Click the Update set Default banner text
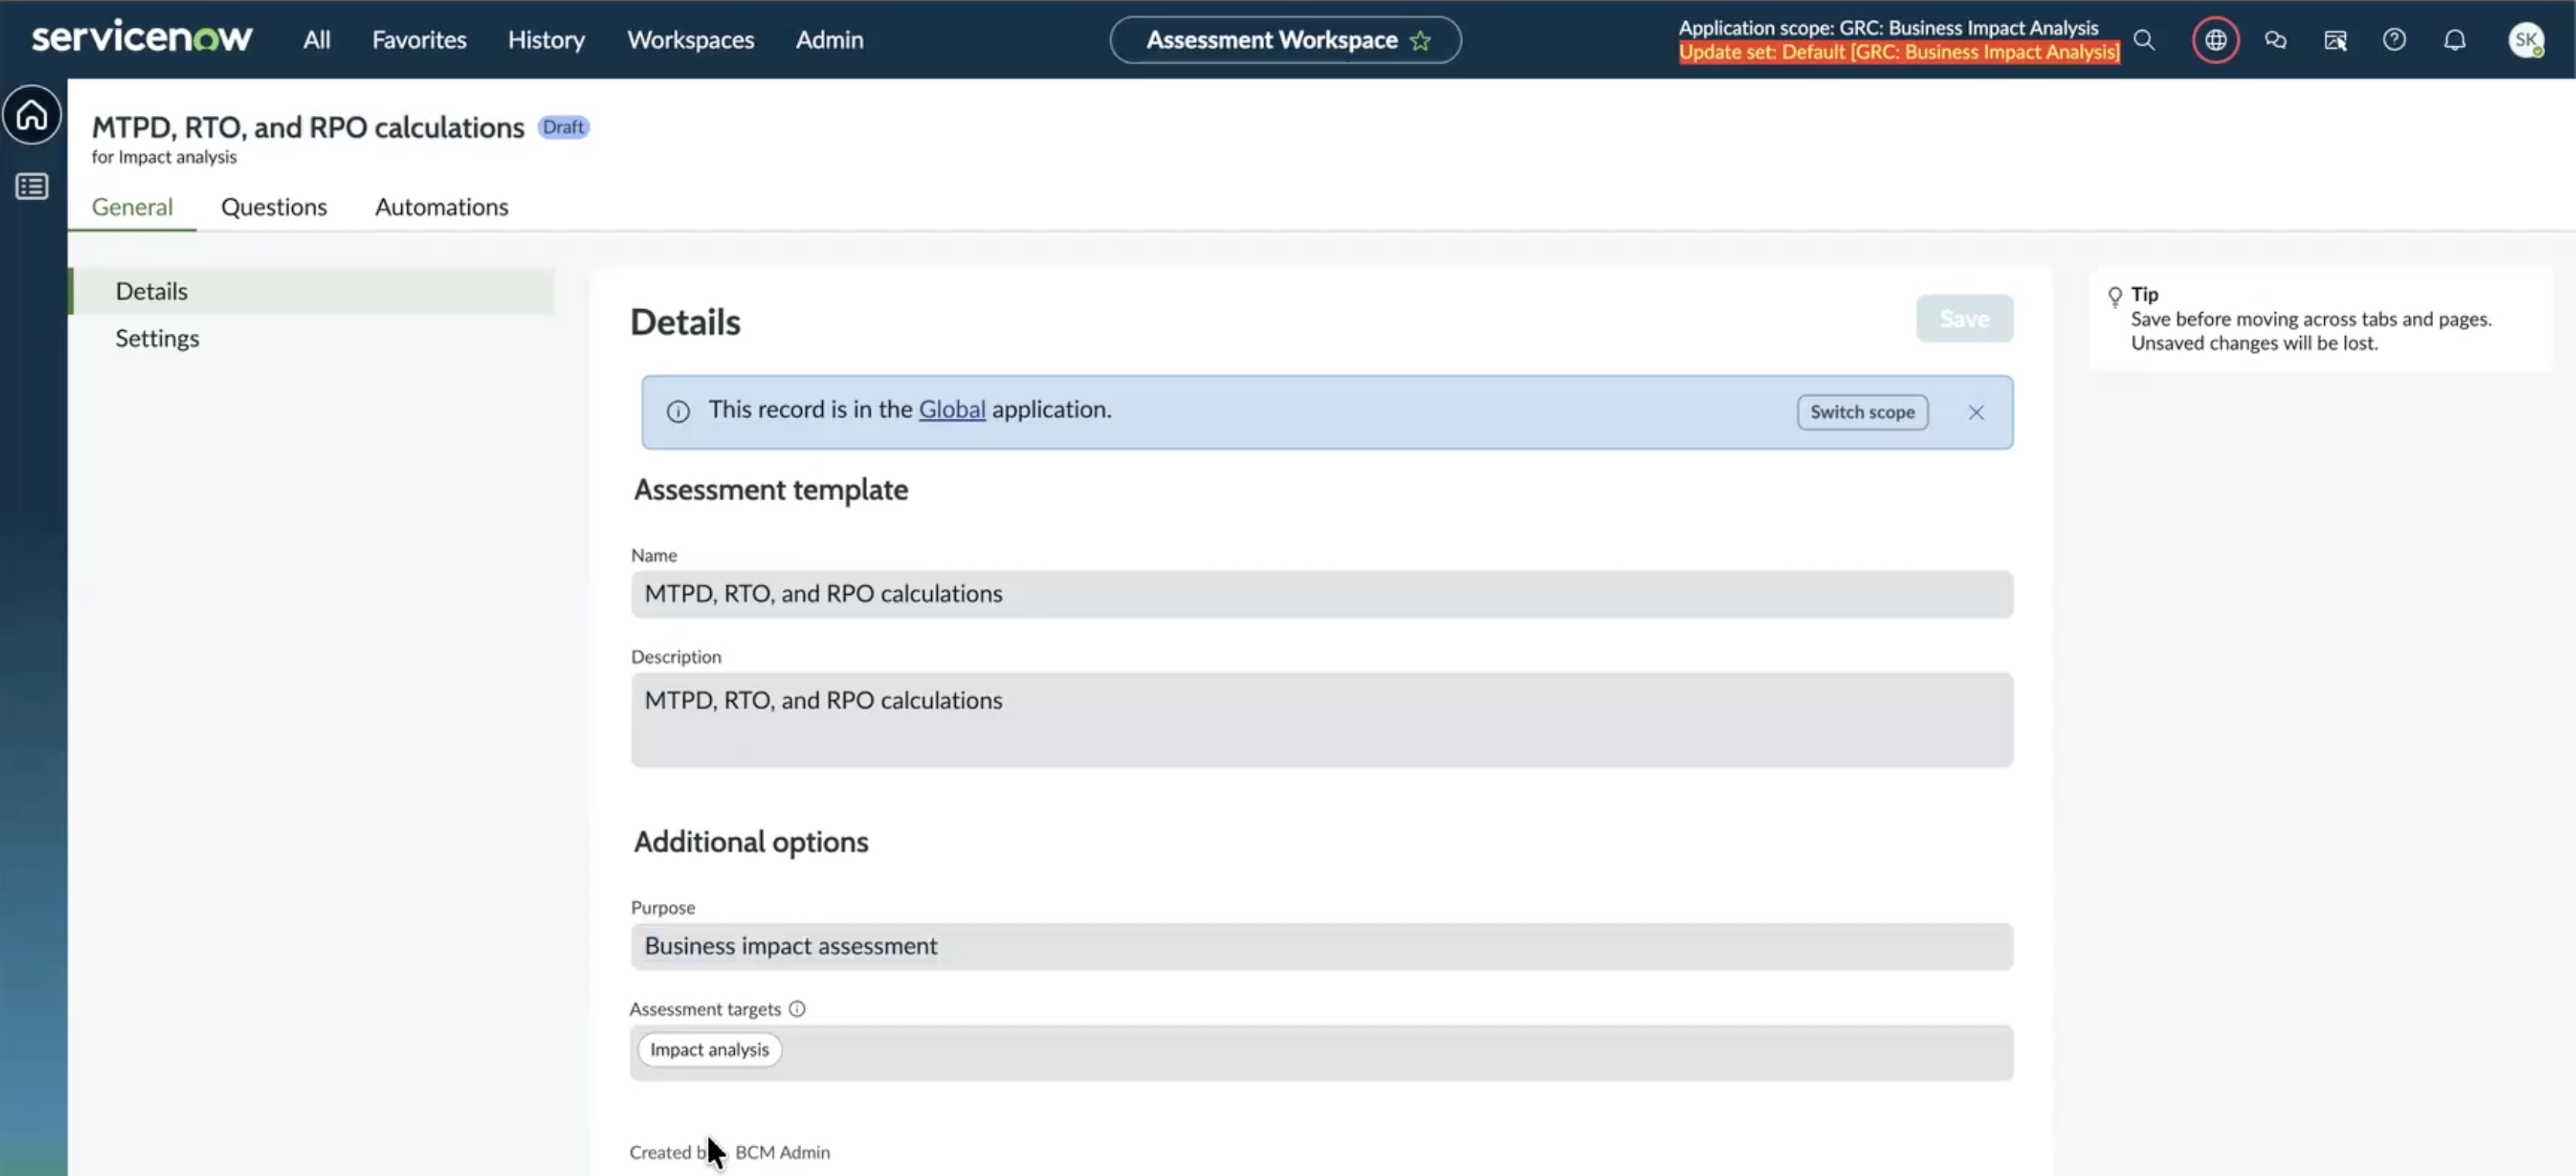2576x1176 pixels. [x=1899, y=52]
